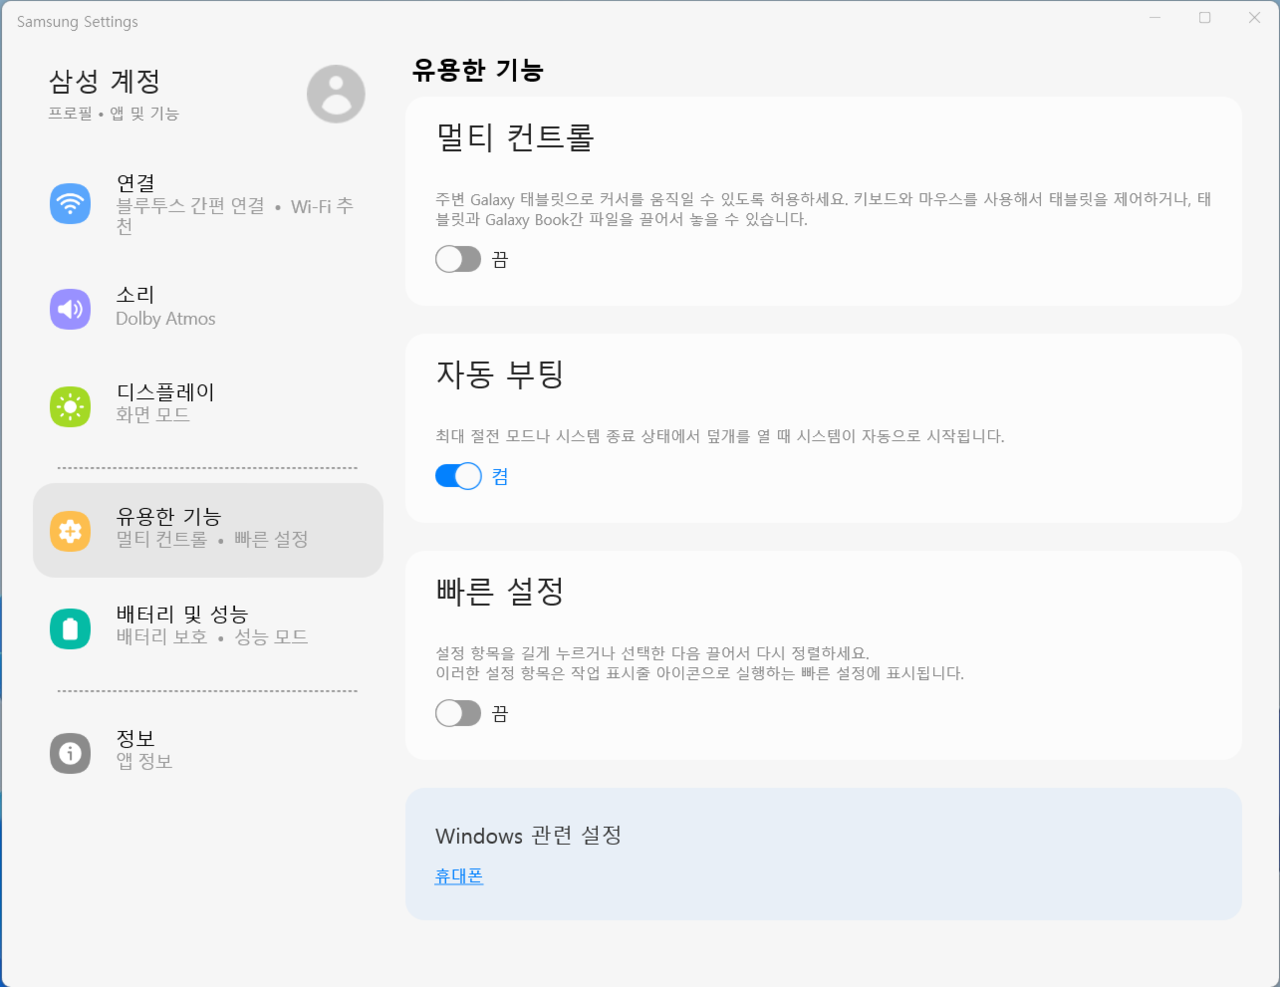Screen dimensions: 1280x987
Task: Turn off the 자동 부팅 switch
Action: click(458, 477)
